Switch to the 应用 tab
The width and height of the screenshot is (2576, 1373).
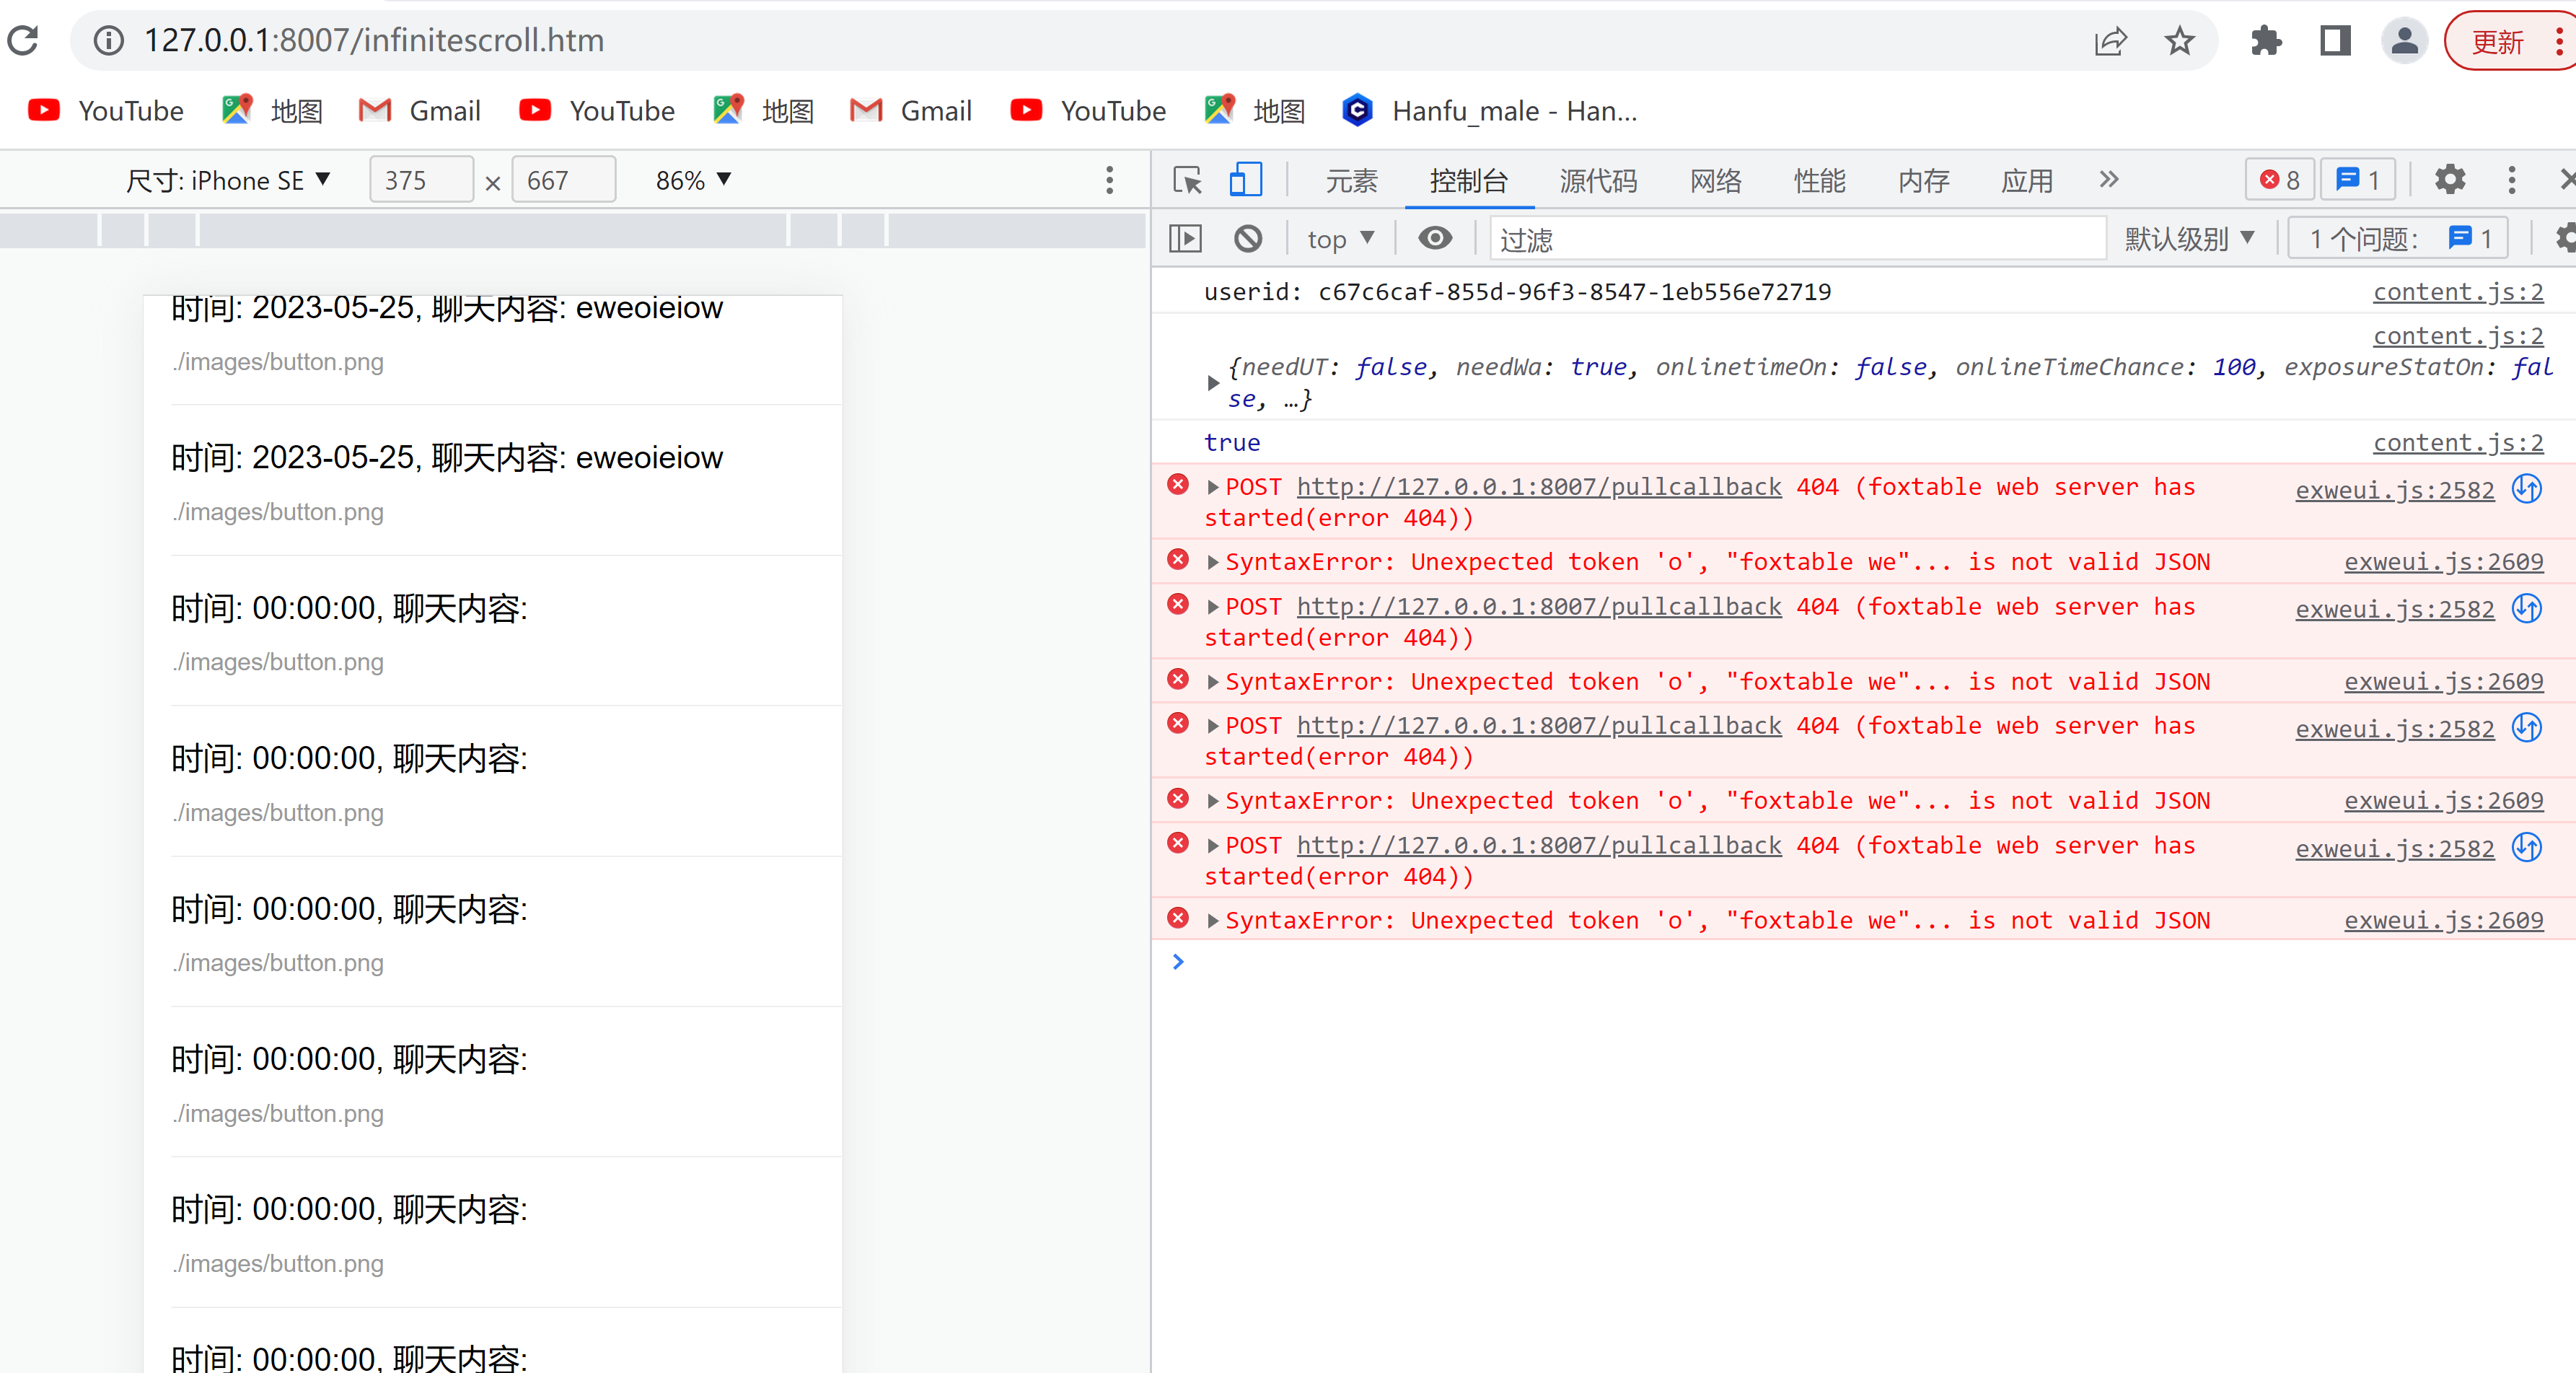2026,180
